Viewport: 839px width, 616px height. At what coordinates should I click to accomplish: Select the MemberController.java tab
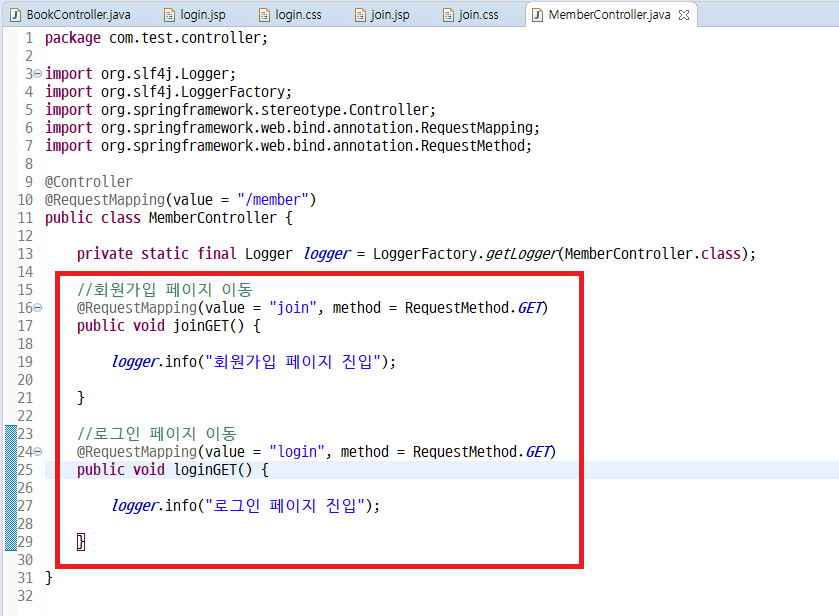pos(609,14)
